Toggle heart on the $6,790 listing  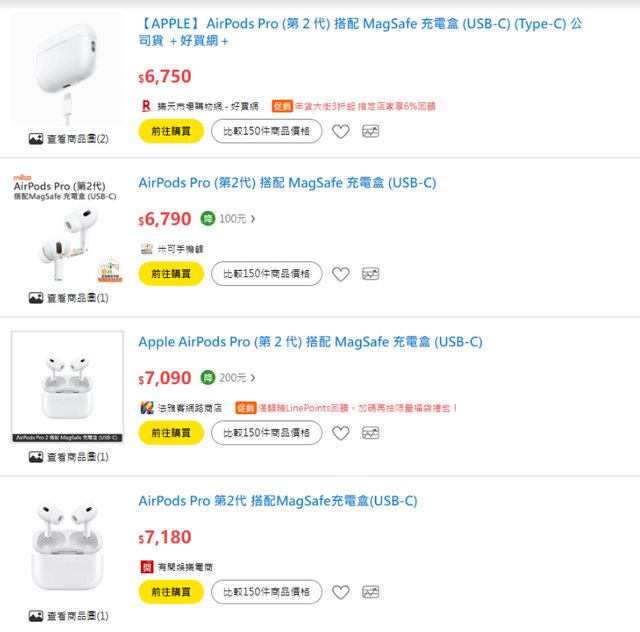pos(340,274)
